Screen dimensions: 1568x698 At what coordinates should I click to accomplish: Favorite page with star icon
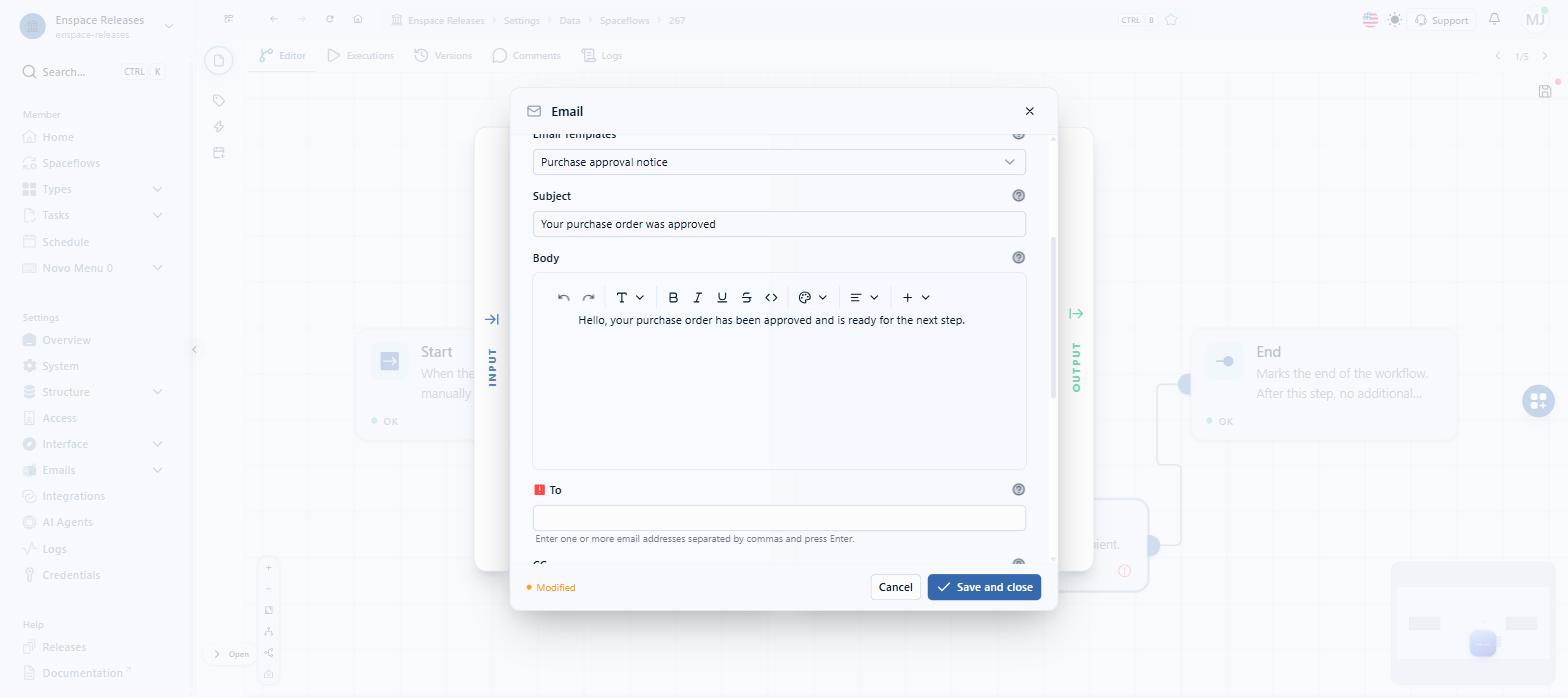1171,19
